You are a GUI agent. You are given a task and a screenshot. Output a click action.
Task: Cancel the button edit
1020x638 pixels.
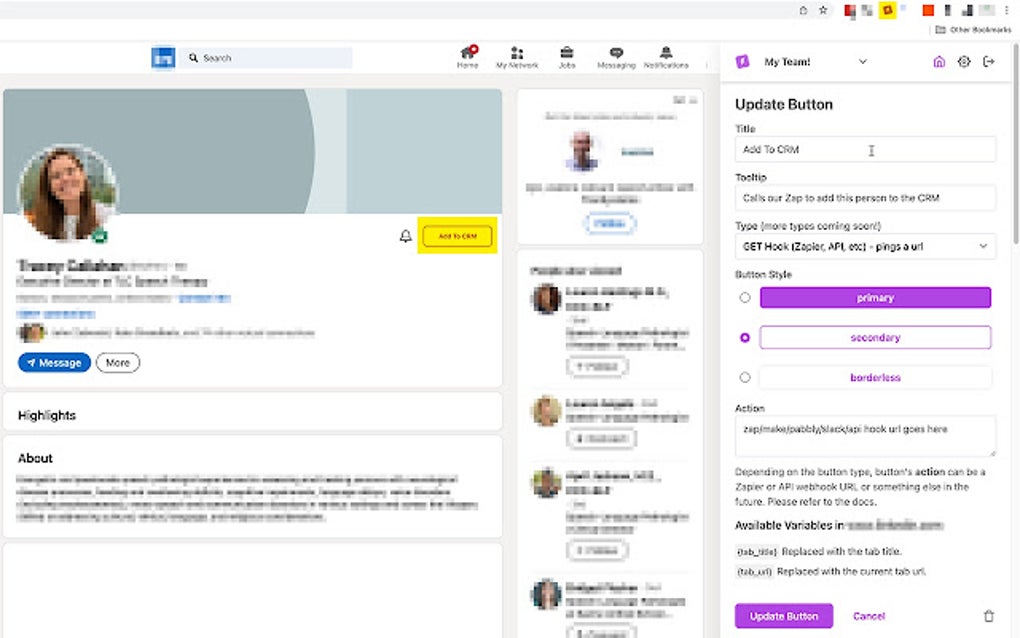[868, 615]
